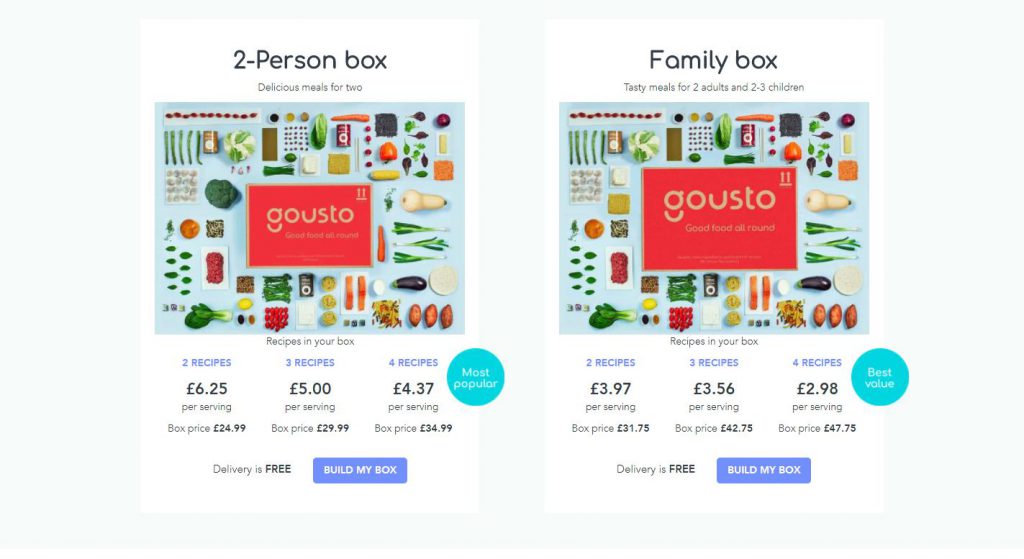
Task: Click the Most popular teal badge
Action: coord(475,377)
